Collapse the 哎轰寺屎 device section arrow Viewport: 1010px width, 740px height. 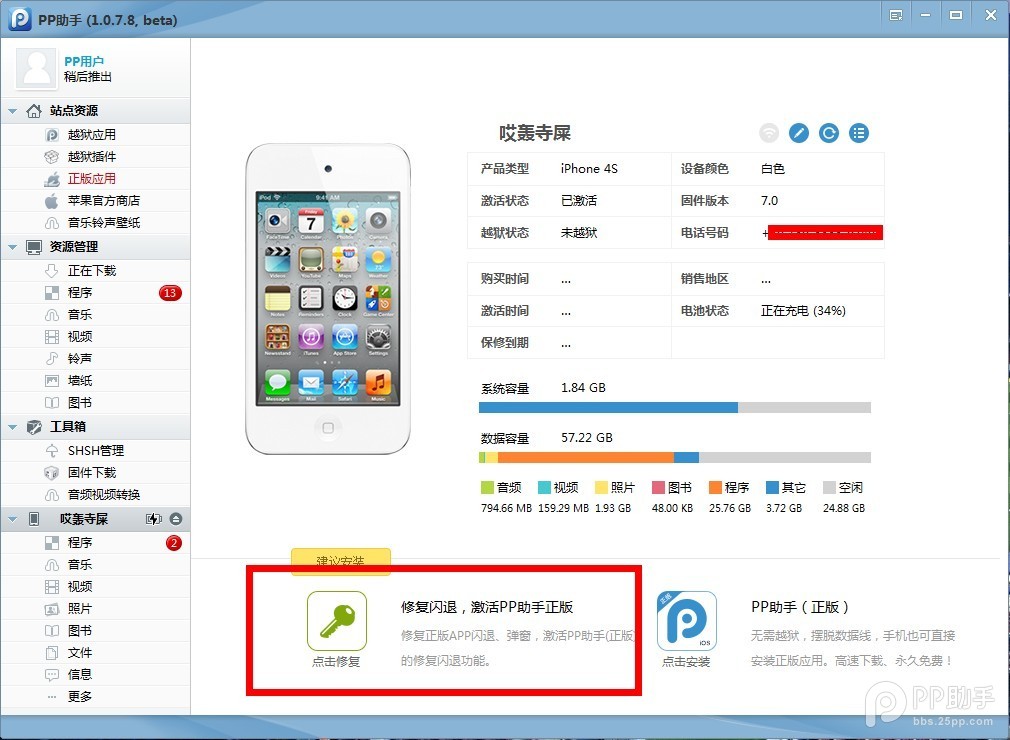click(12, 519)
